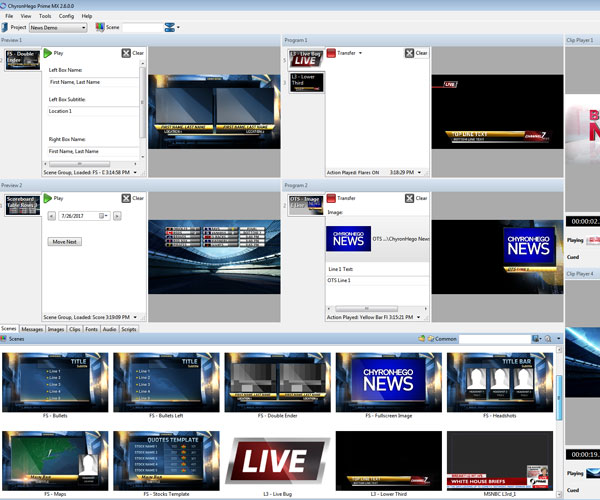Select the L3 - Live Bug scene thumbnail
The width and height of the screenshot is (600, 500).
click(x=277, y=461)
